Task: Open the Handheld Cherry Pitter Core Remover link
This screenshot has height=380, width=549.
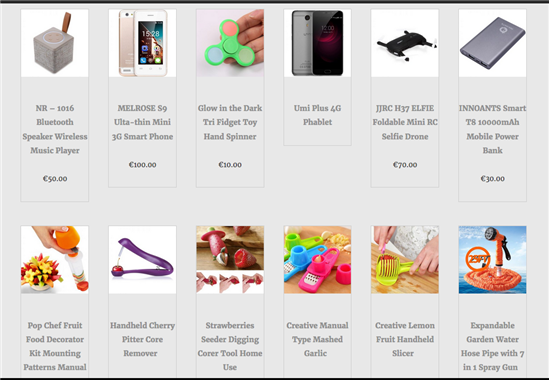Action: tap(143, 339)
